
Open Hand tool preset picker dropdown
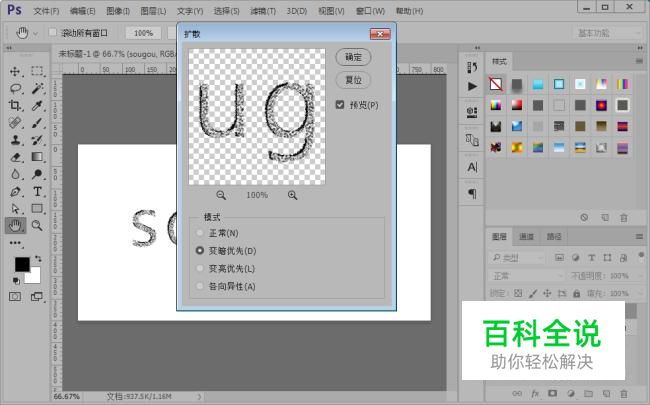pyautogui.click(x=35, y=33)
